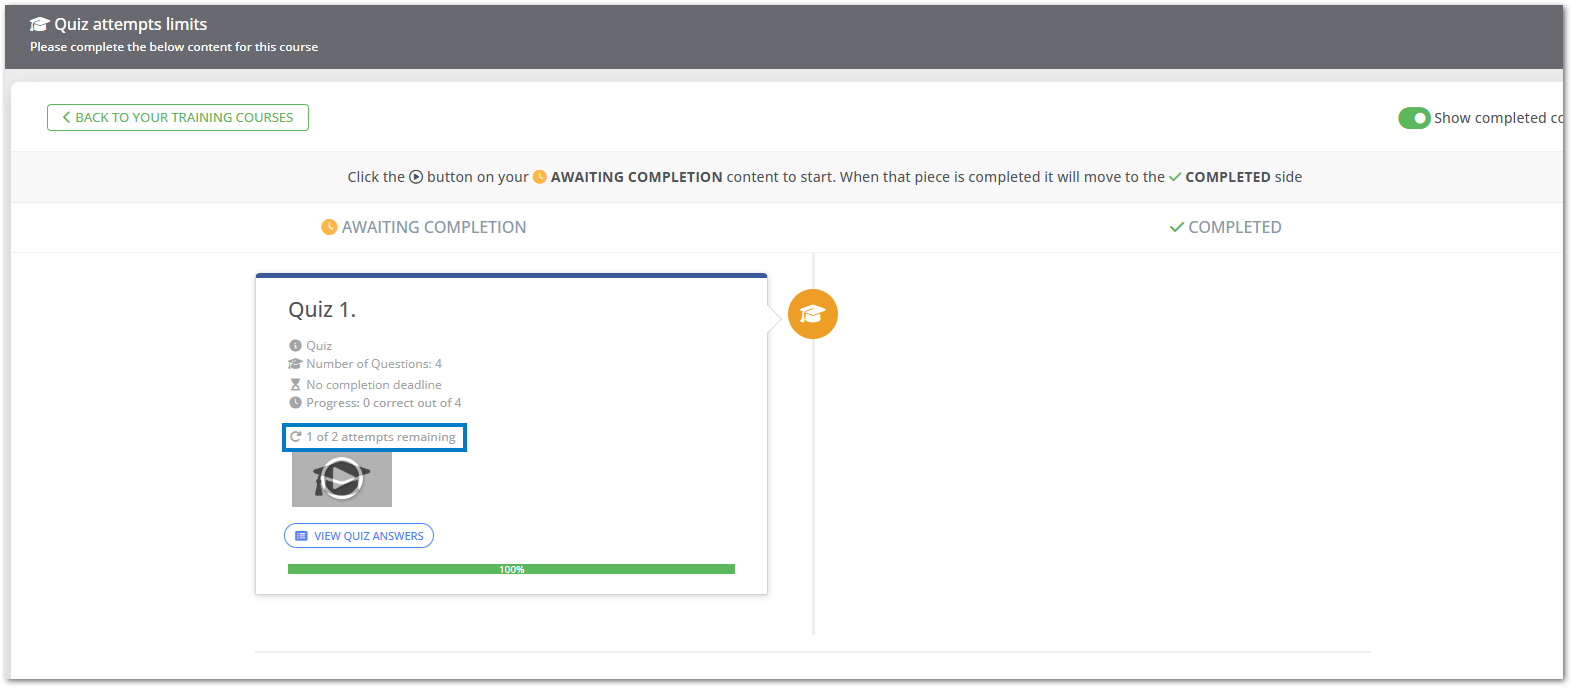Click the hourglass icon beside No completion deadline
This screenshot has width=1572, height=688.
pos(295,385)
